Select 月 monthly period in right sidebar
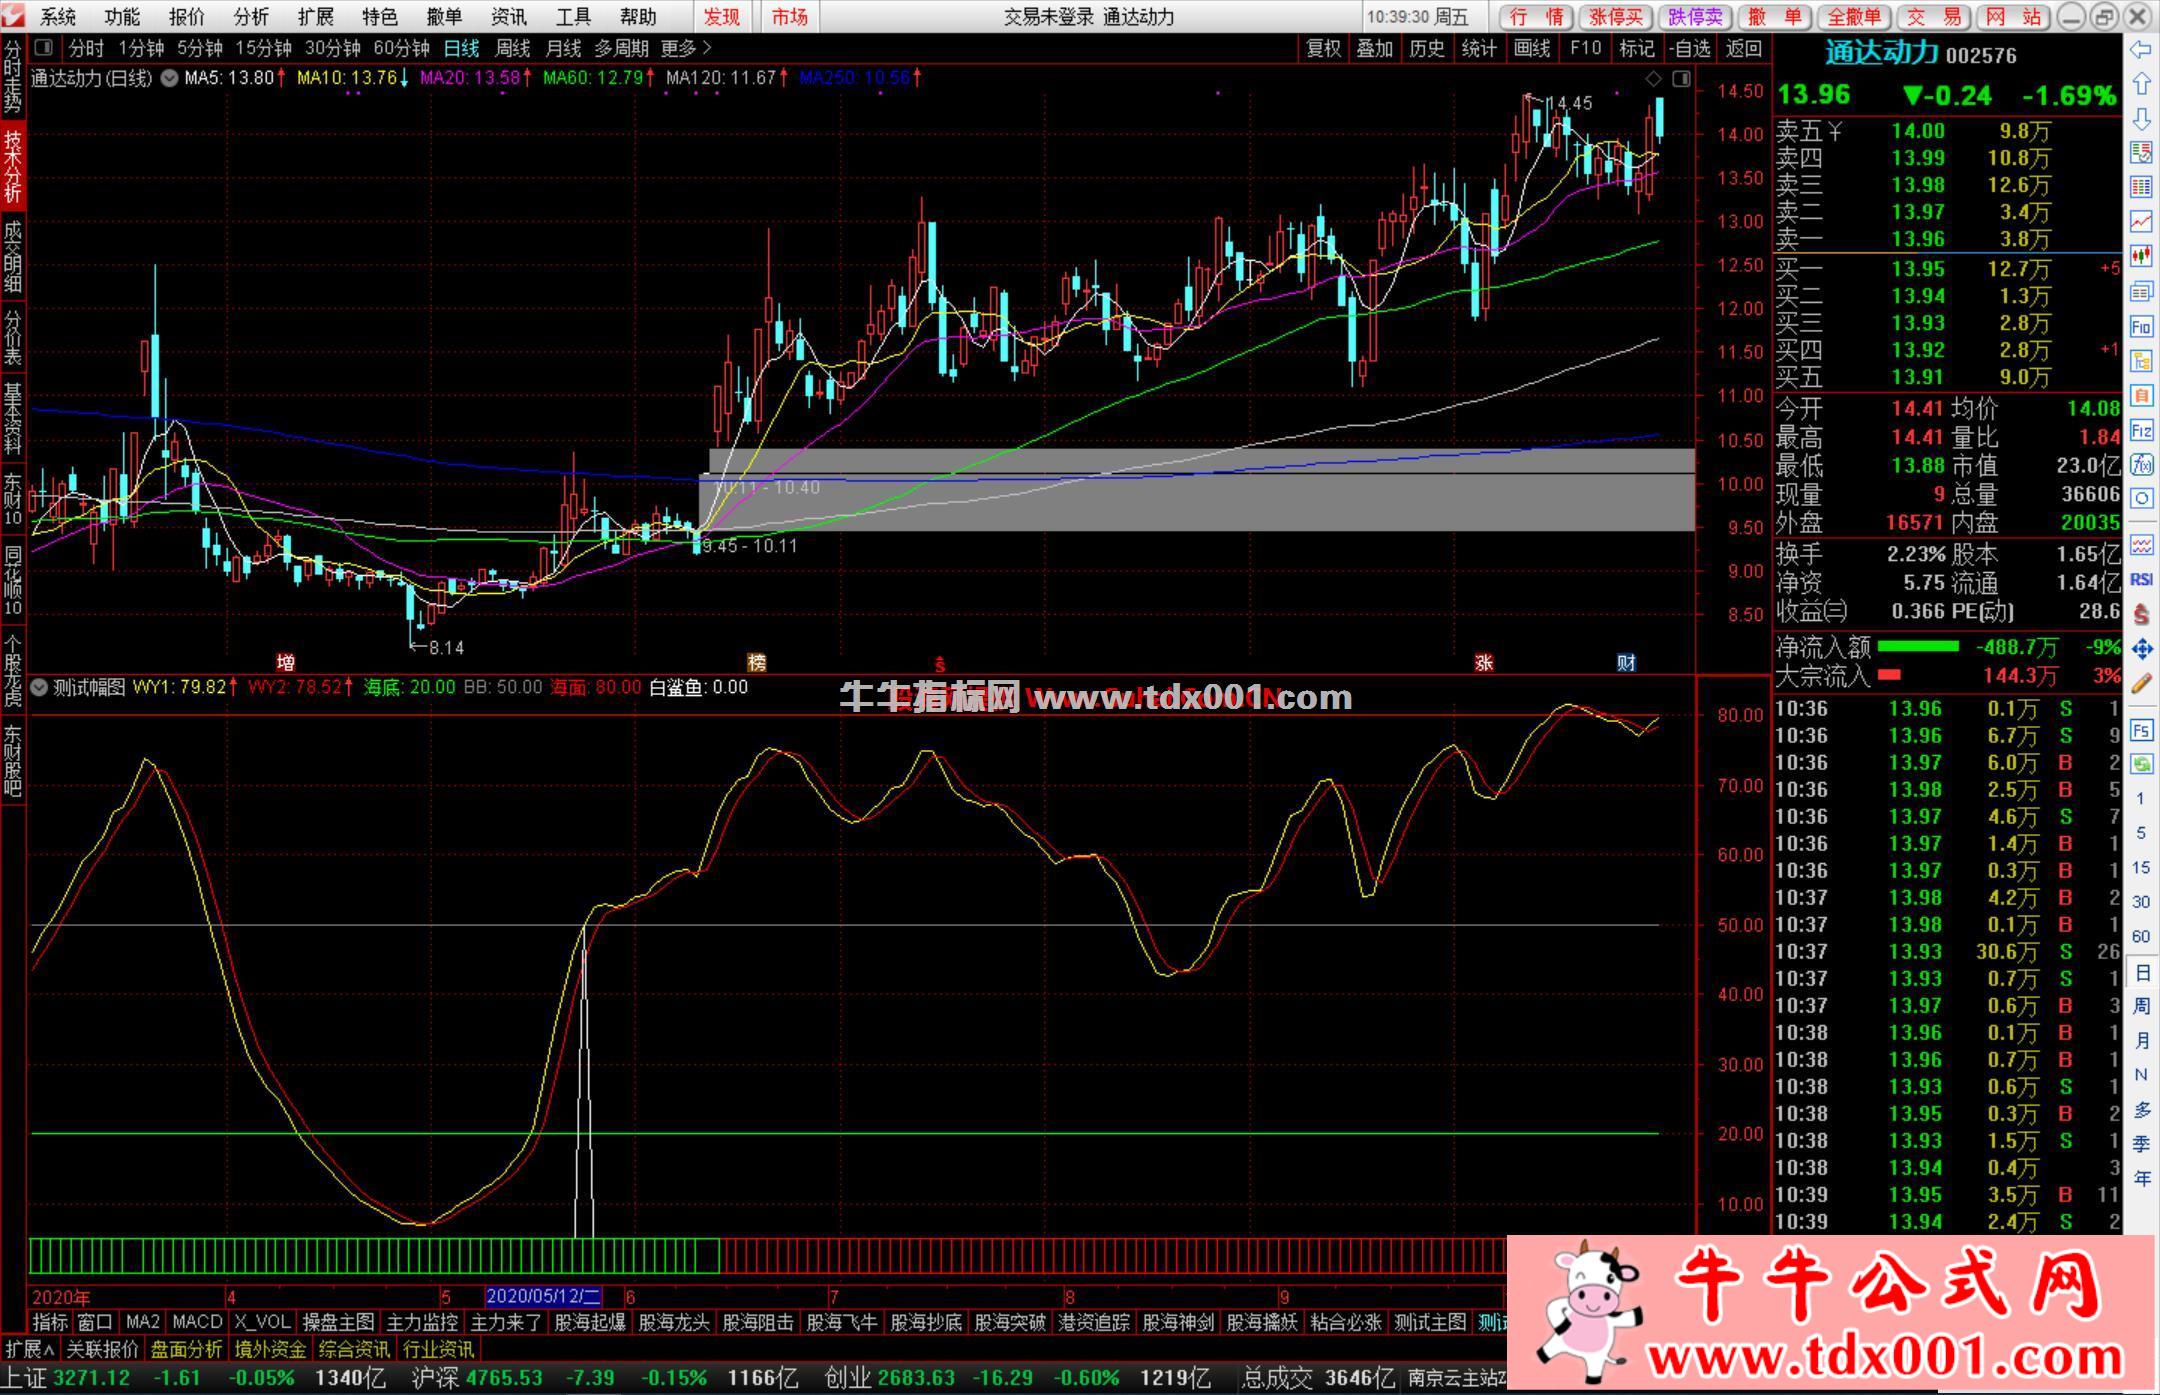The image size is (2160, 1395). 2141,1040
